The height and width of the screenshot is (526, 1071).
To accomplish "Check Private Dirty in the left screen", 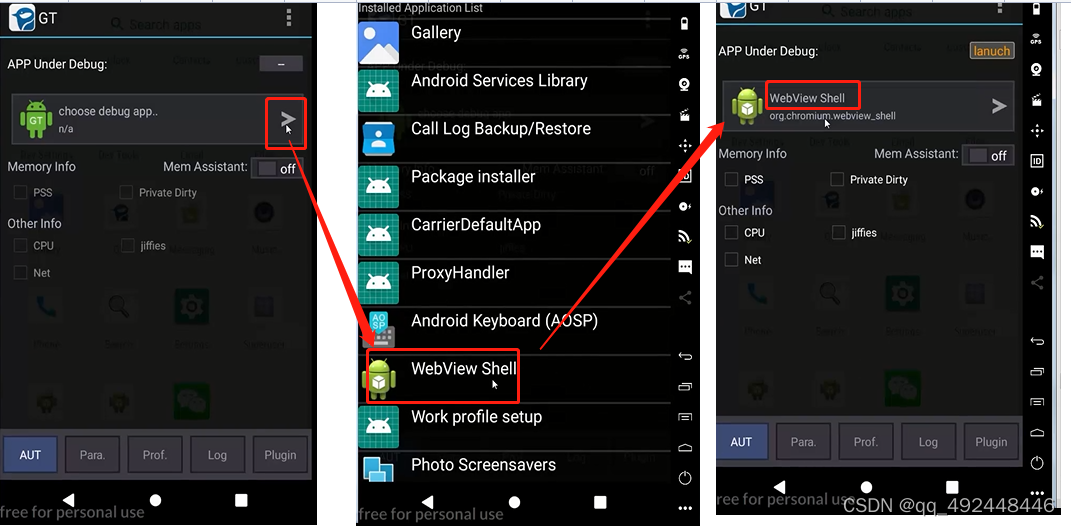I will [x=126, y=193].
